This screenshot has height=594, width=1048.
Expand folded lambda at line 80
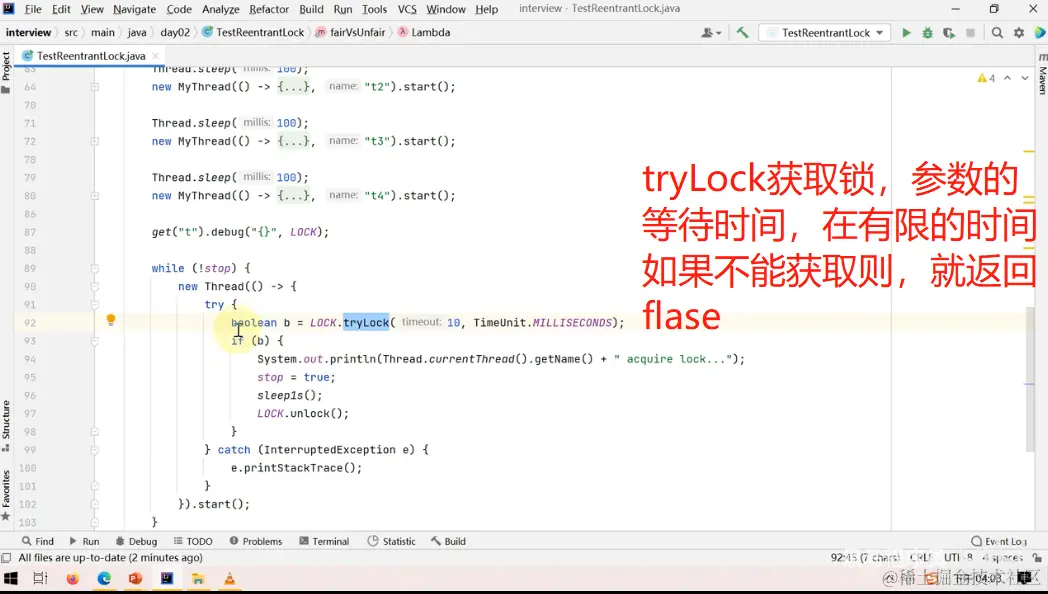[95, 196]
